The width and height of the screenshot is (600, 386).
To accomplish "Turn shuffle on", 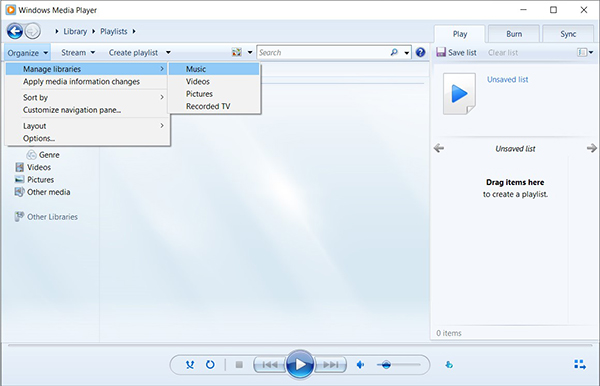I will coord(190,365).
